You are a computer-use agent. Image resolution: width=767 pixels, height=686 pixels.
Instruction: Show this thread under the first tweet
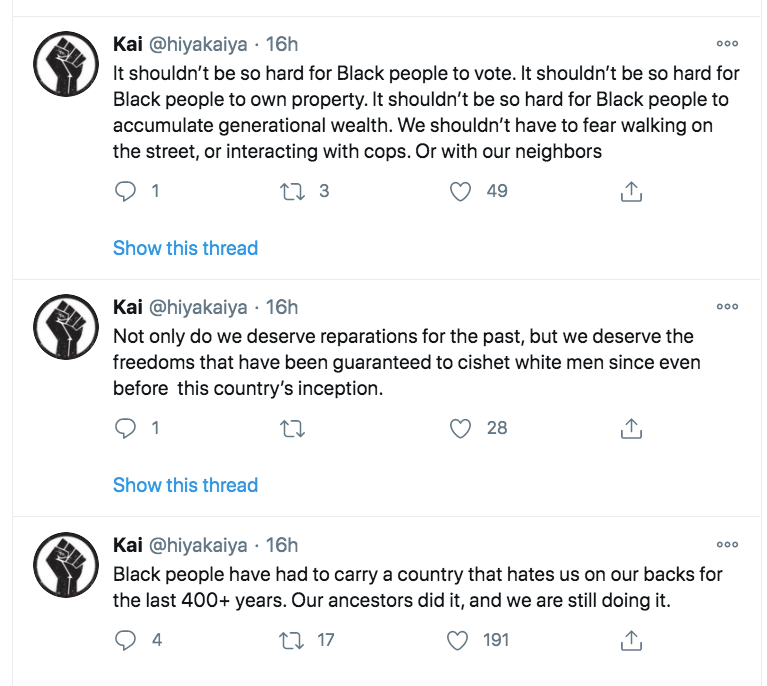click(185, 248)
